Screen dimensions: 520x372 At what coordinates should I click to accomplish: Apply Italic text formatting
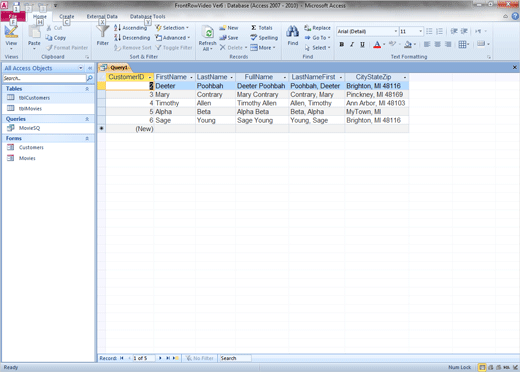(352, 44)
